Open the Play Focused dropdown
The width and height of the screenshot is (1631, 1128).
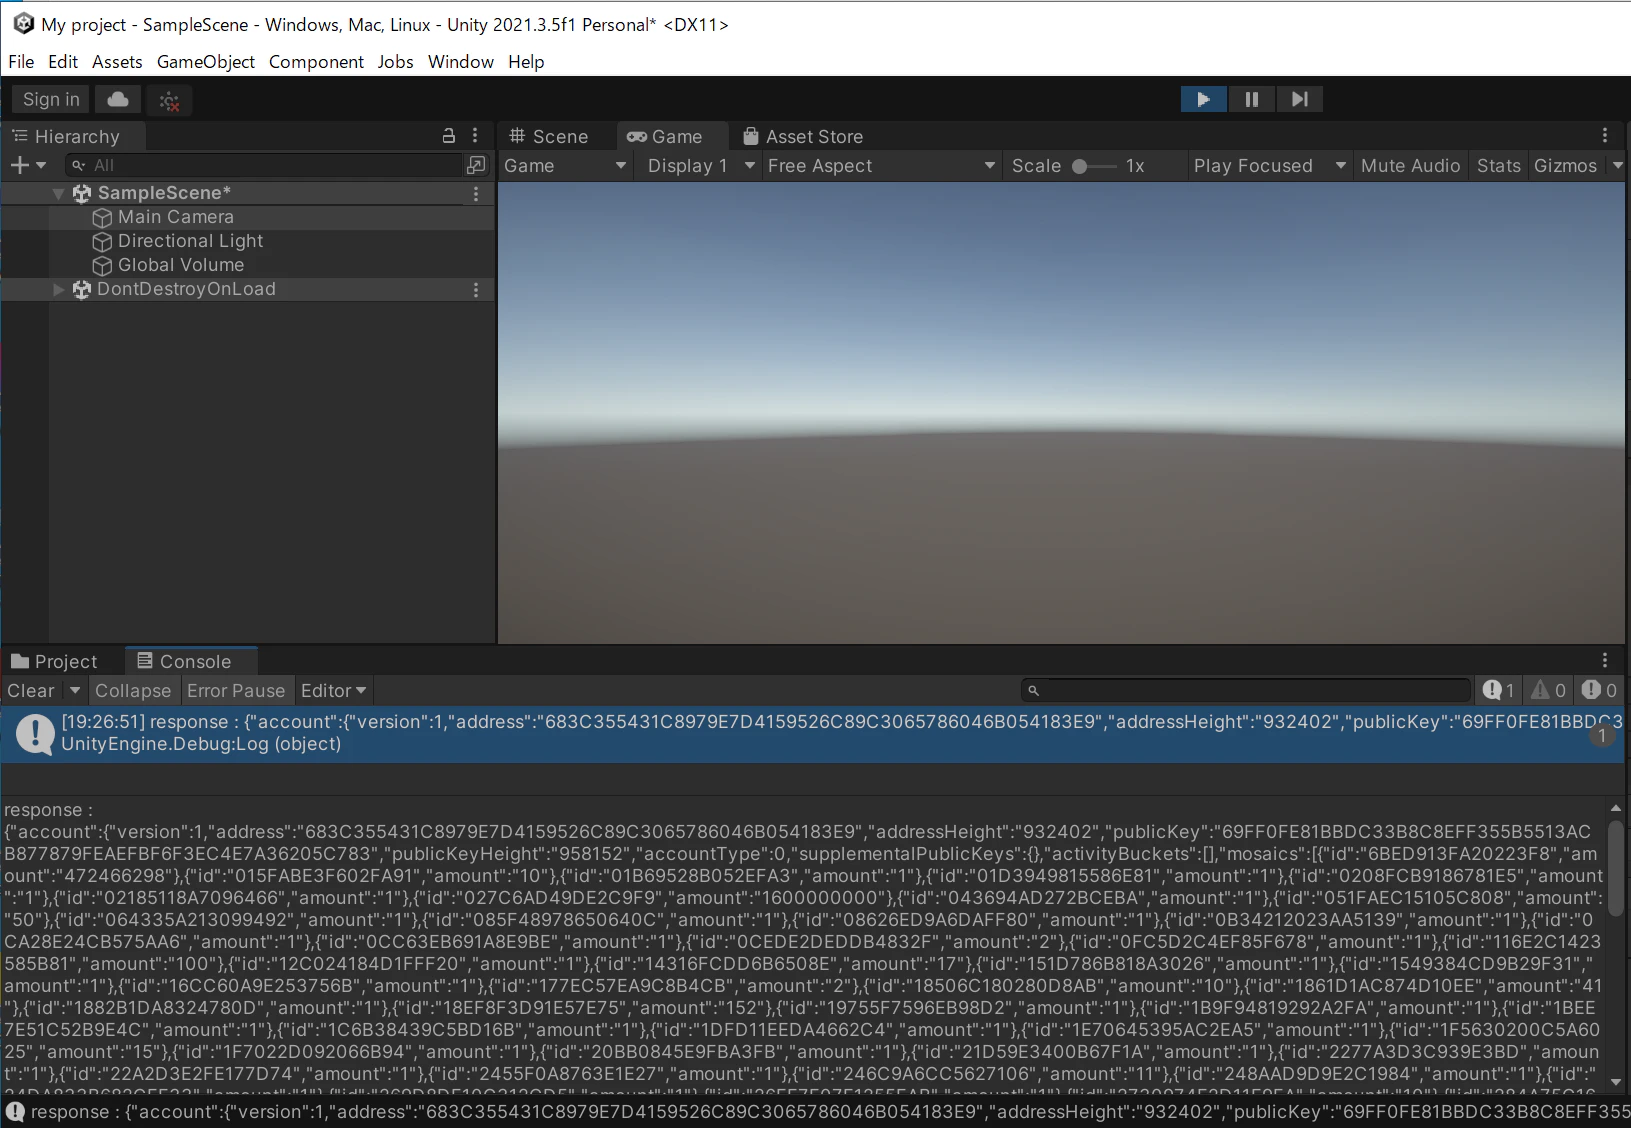tap(1269, 166)
